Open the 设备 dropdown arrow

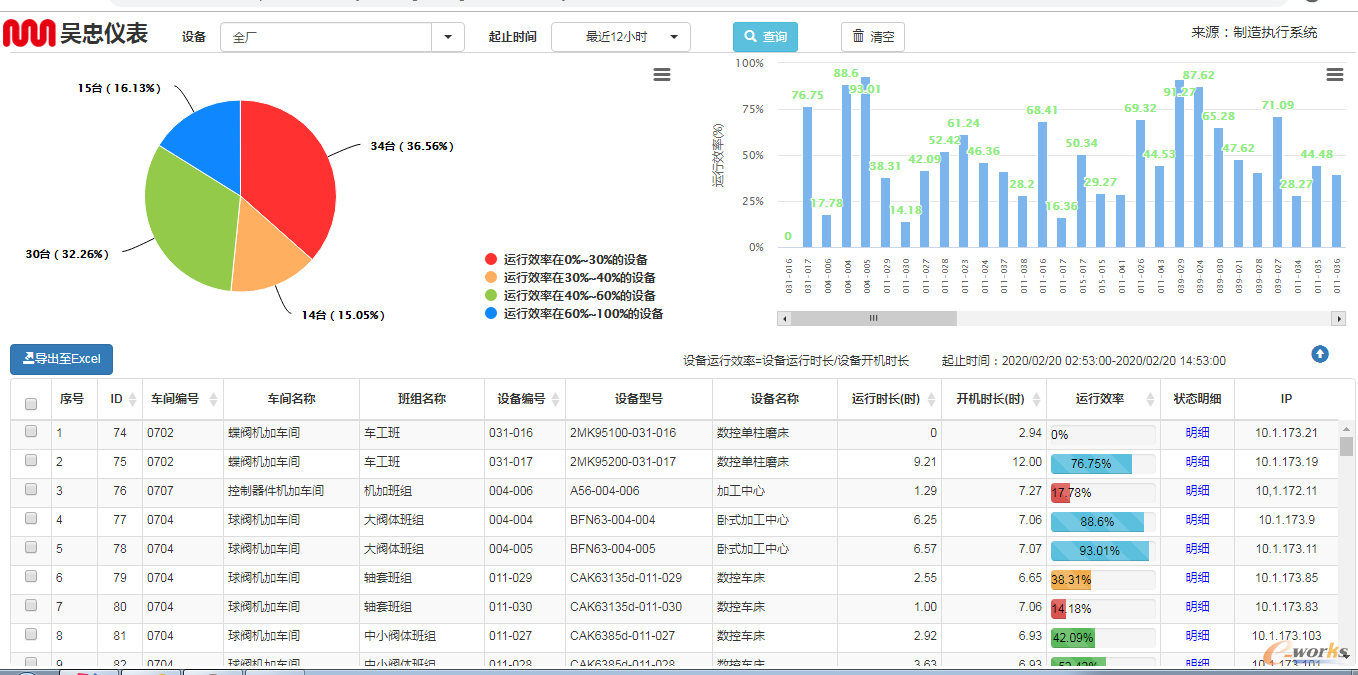pos(447,37)
